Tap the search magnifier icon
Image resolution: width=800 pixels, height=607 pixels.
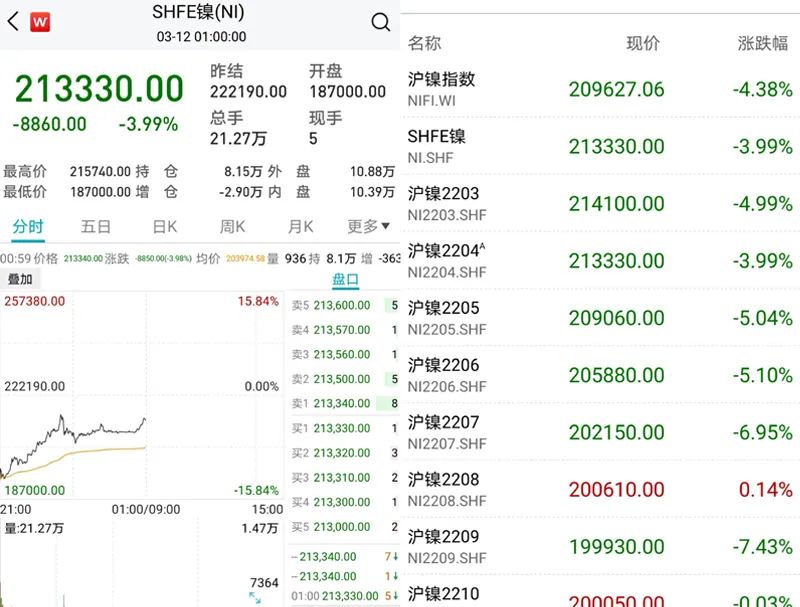(380, 22)
